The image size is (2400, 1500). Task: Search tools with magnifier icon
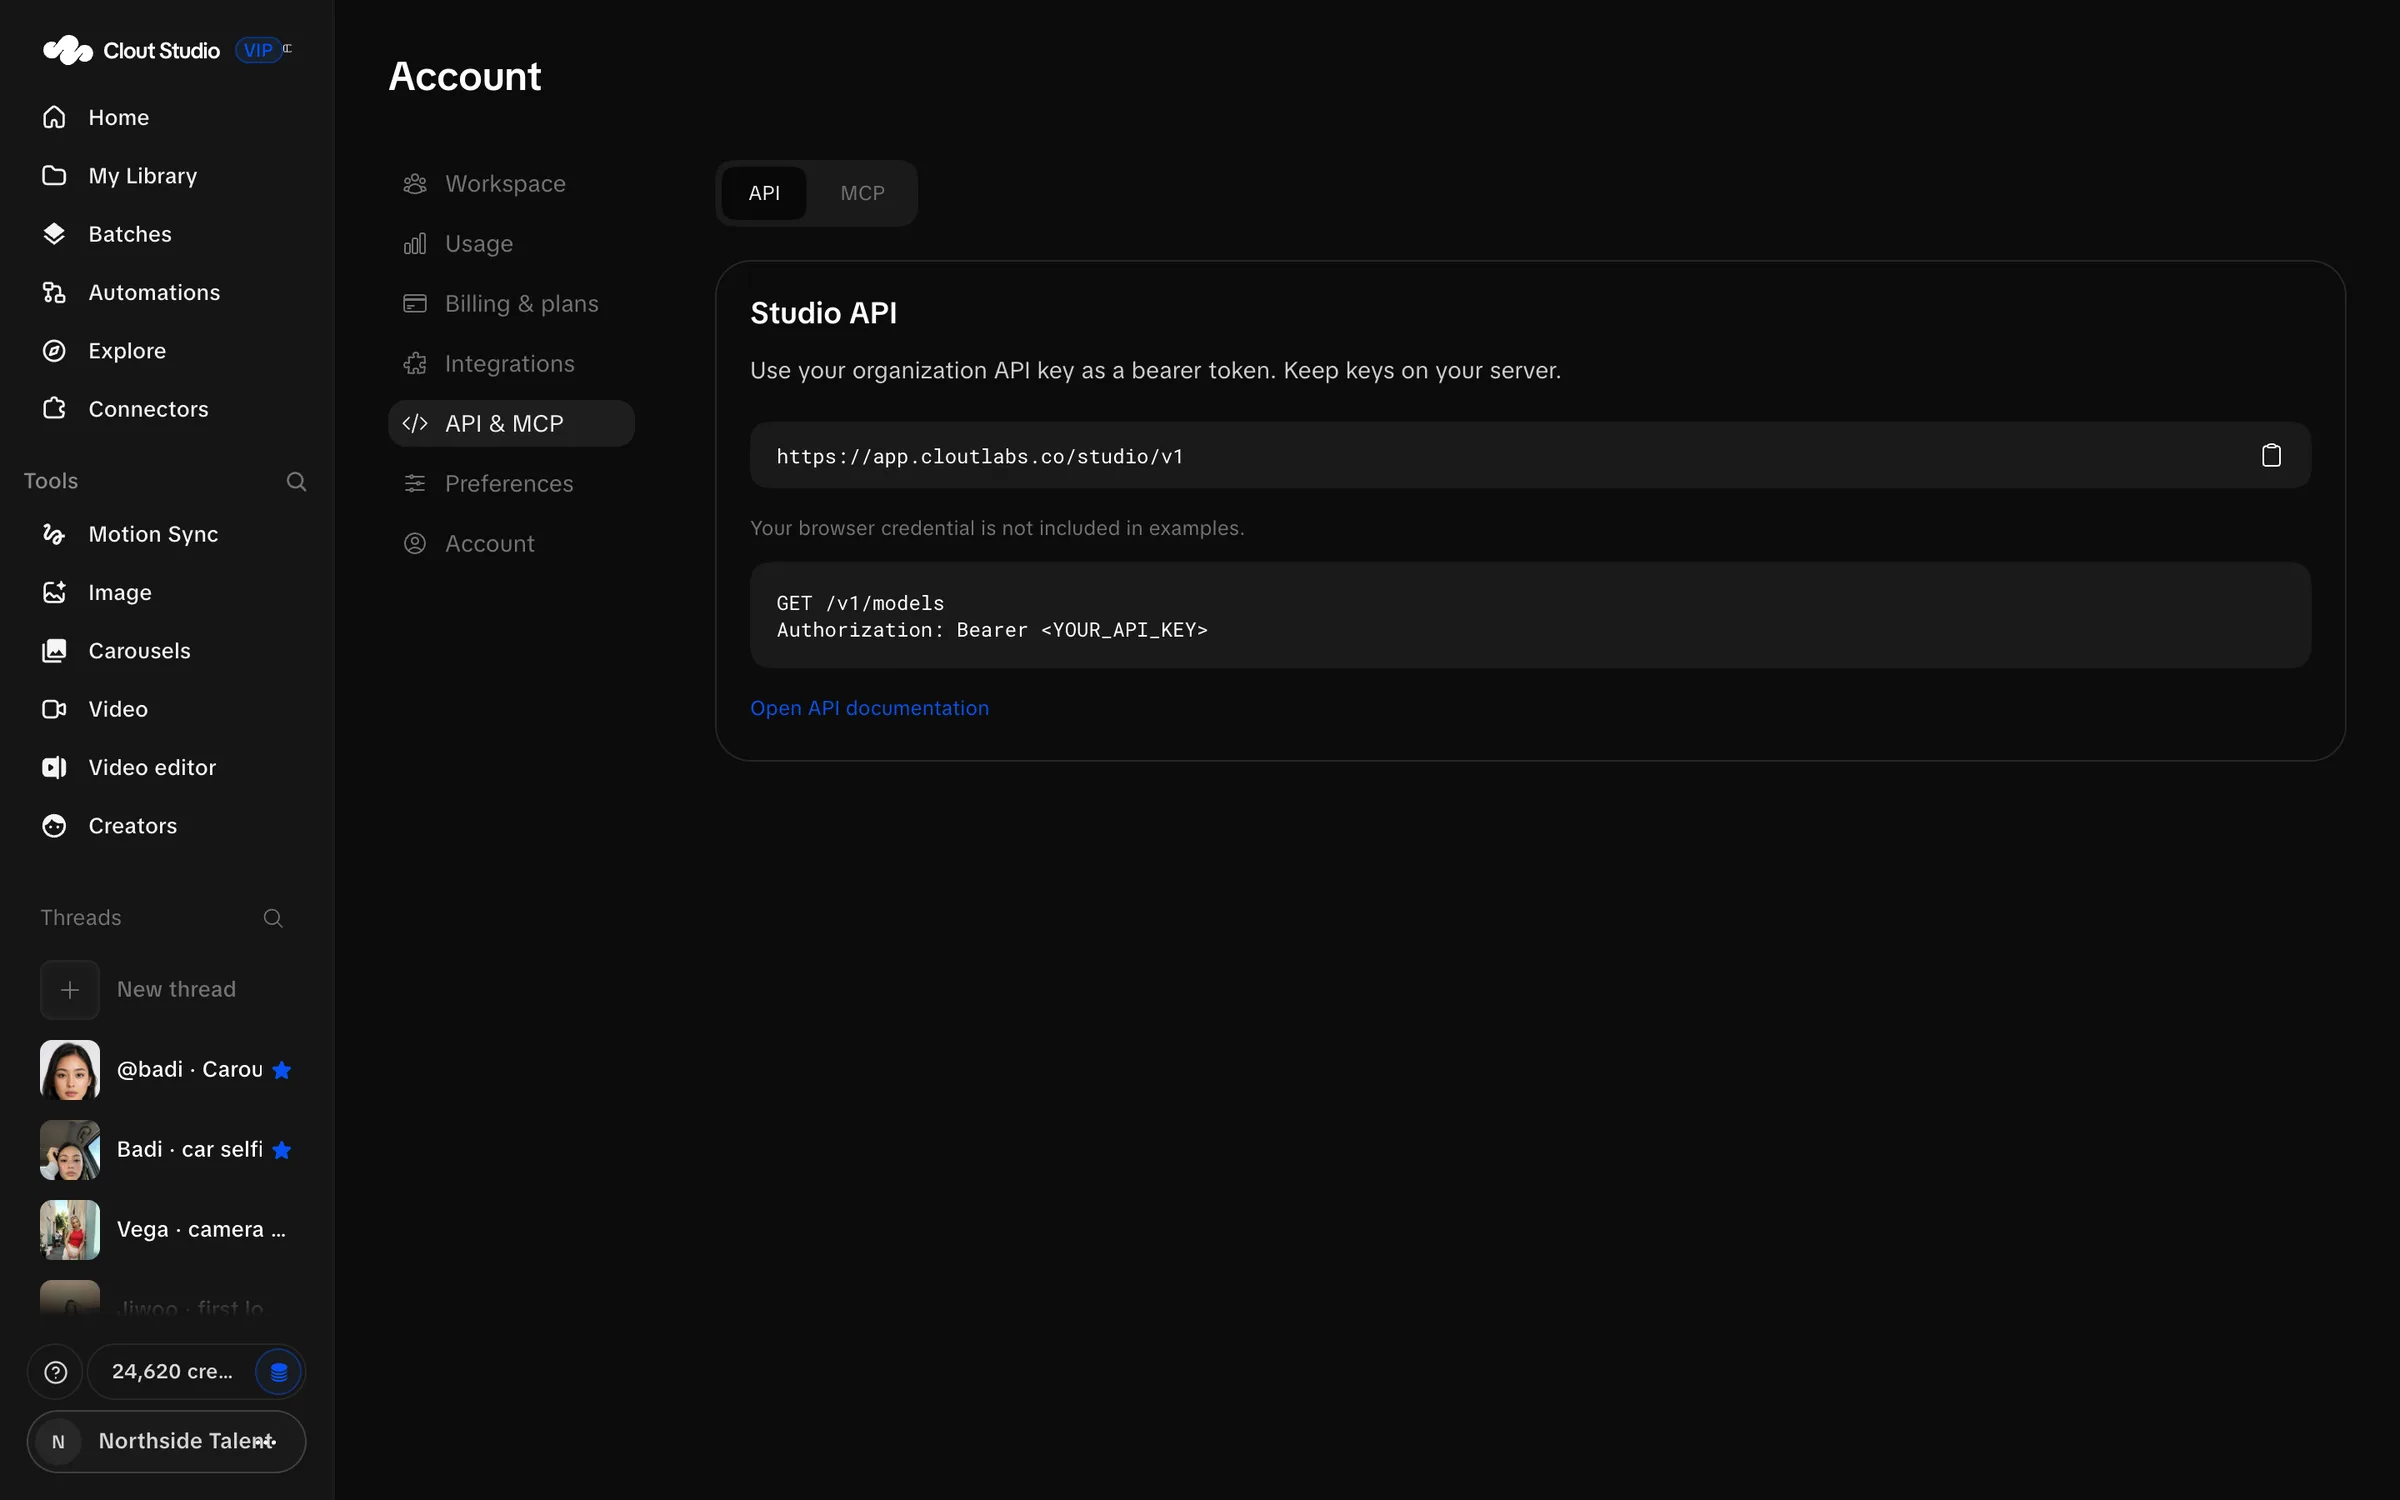point(296,481)
